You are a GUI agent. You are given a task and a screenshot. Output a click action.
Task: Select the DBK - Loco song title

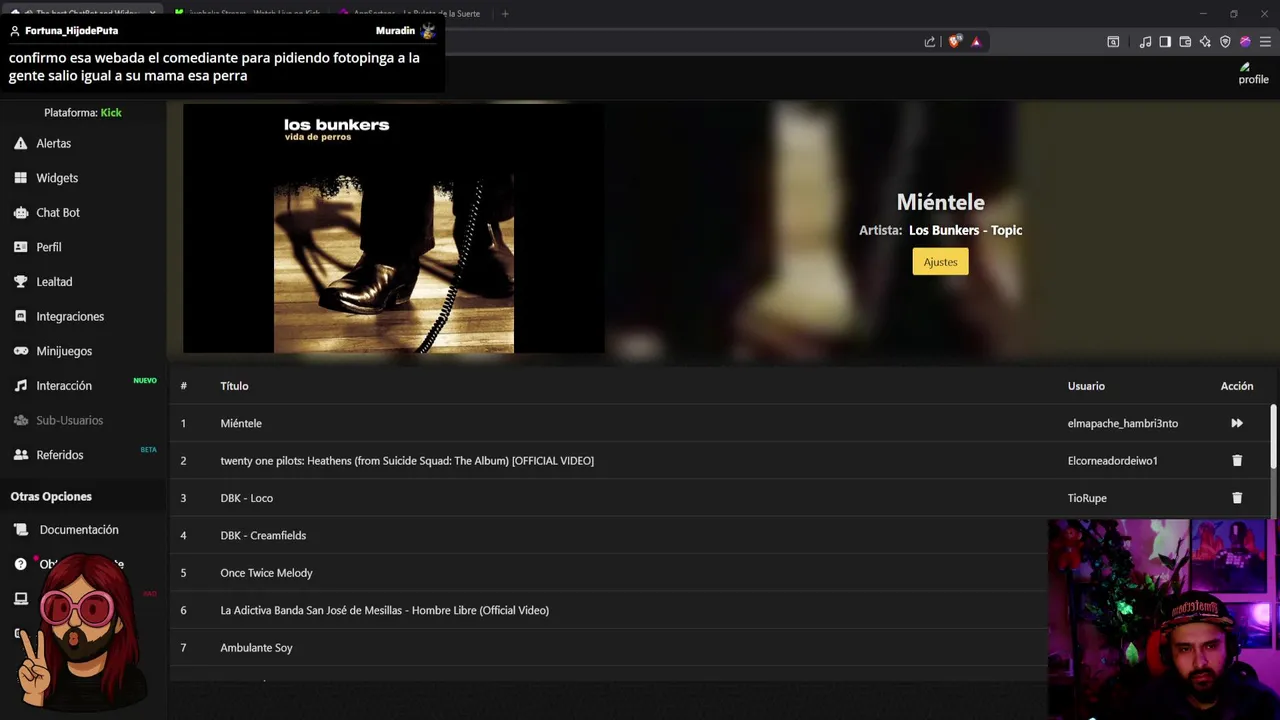(246, 498)
